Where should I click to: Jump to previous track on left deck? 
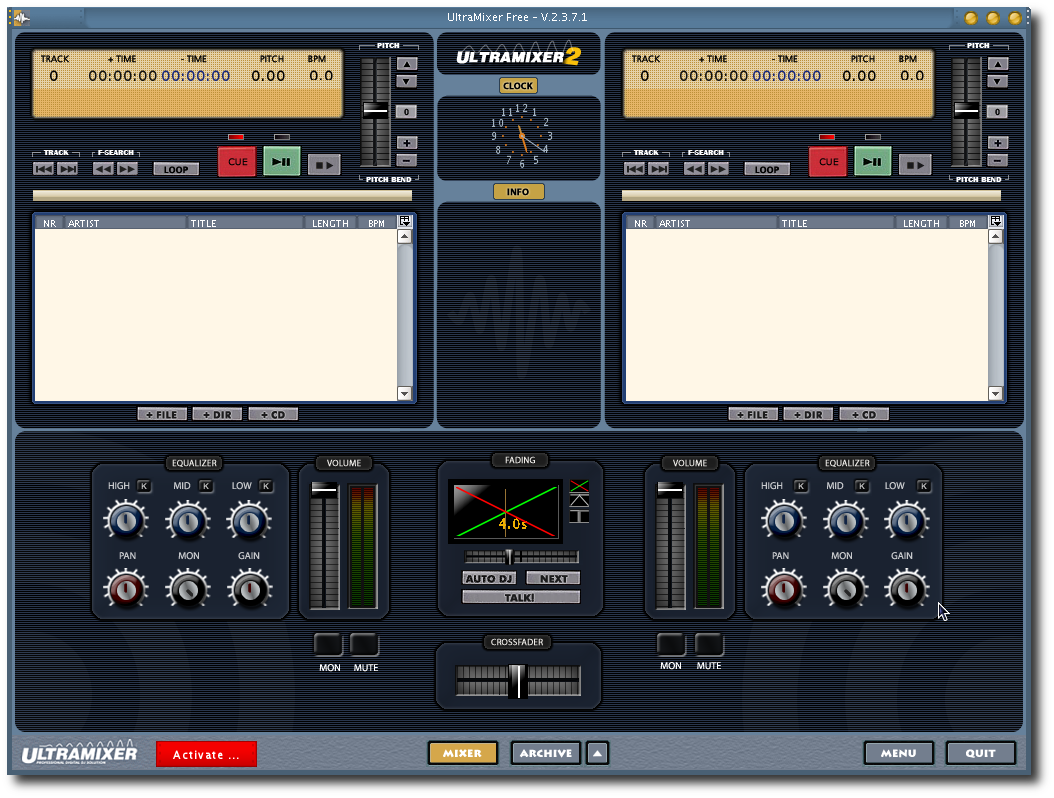point(44,169)
